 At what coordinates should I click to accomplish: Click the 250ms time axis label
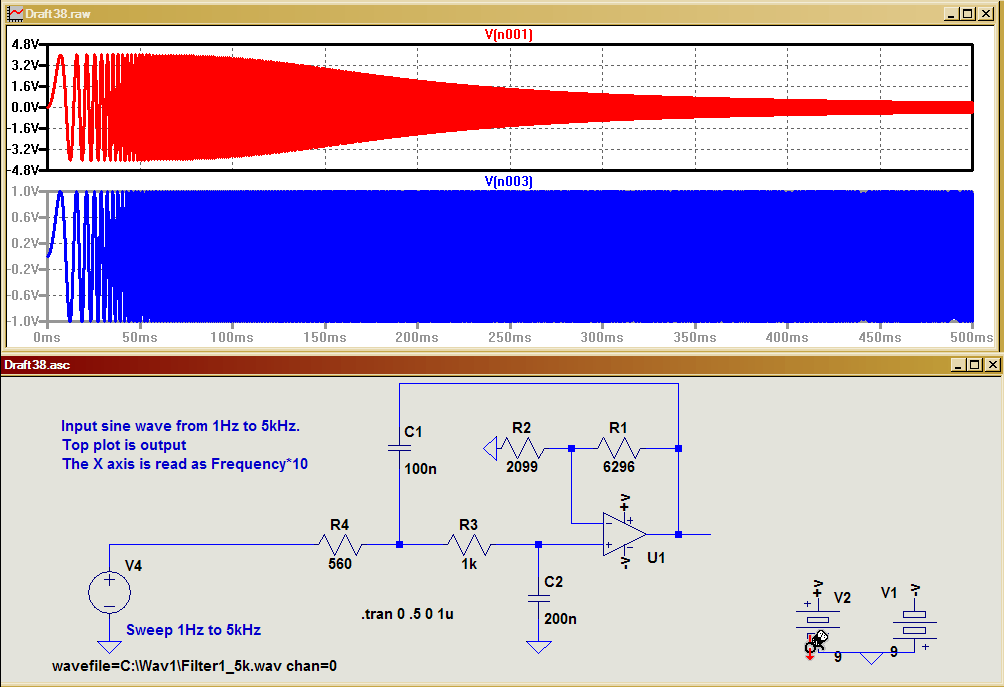[510, 337]
